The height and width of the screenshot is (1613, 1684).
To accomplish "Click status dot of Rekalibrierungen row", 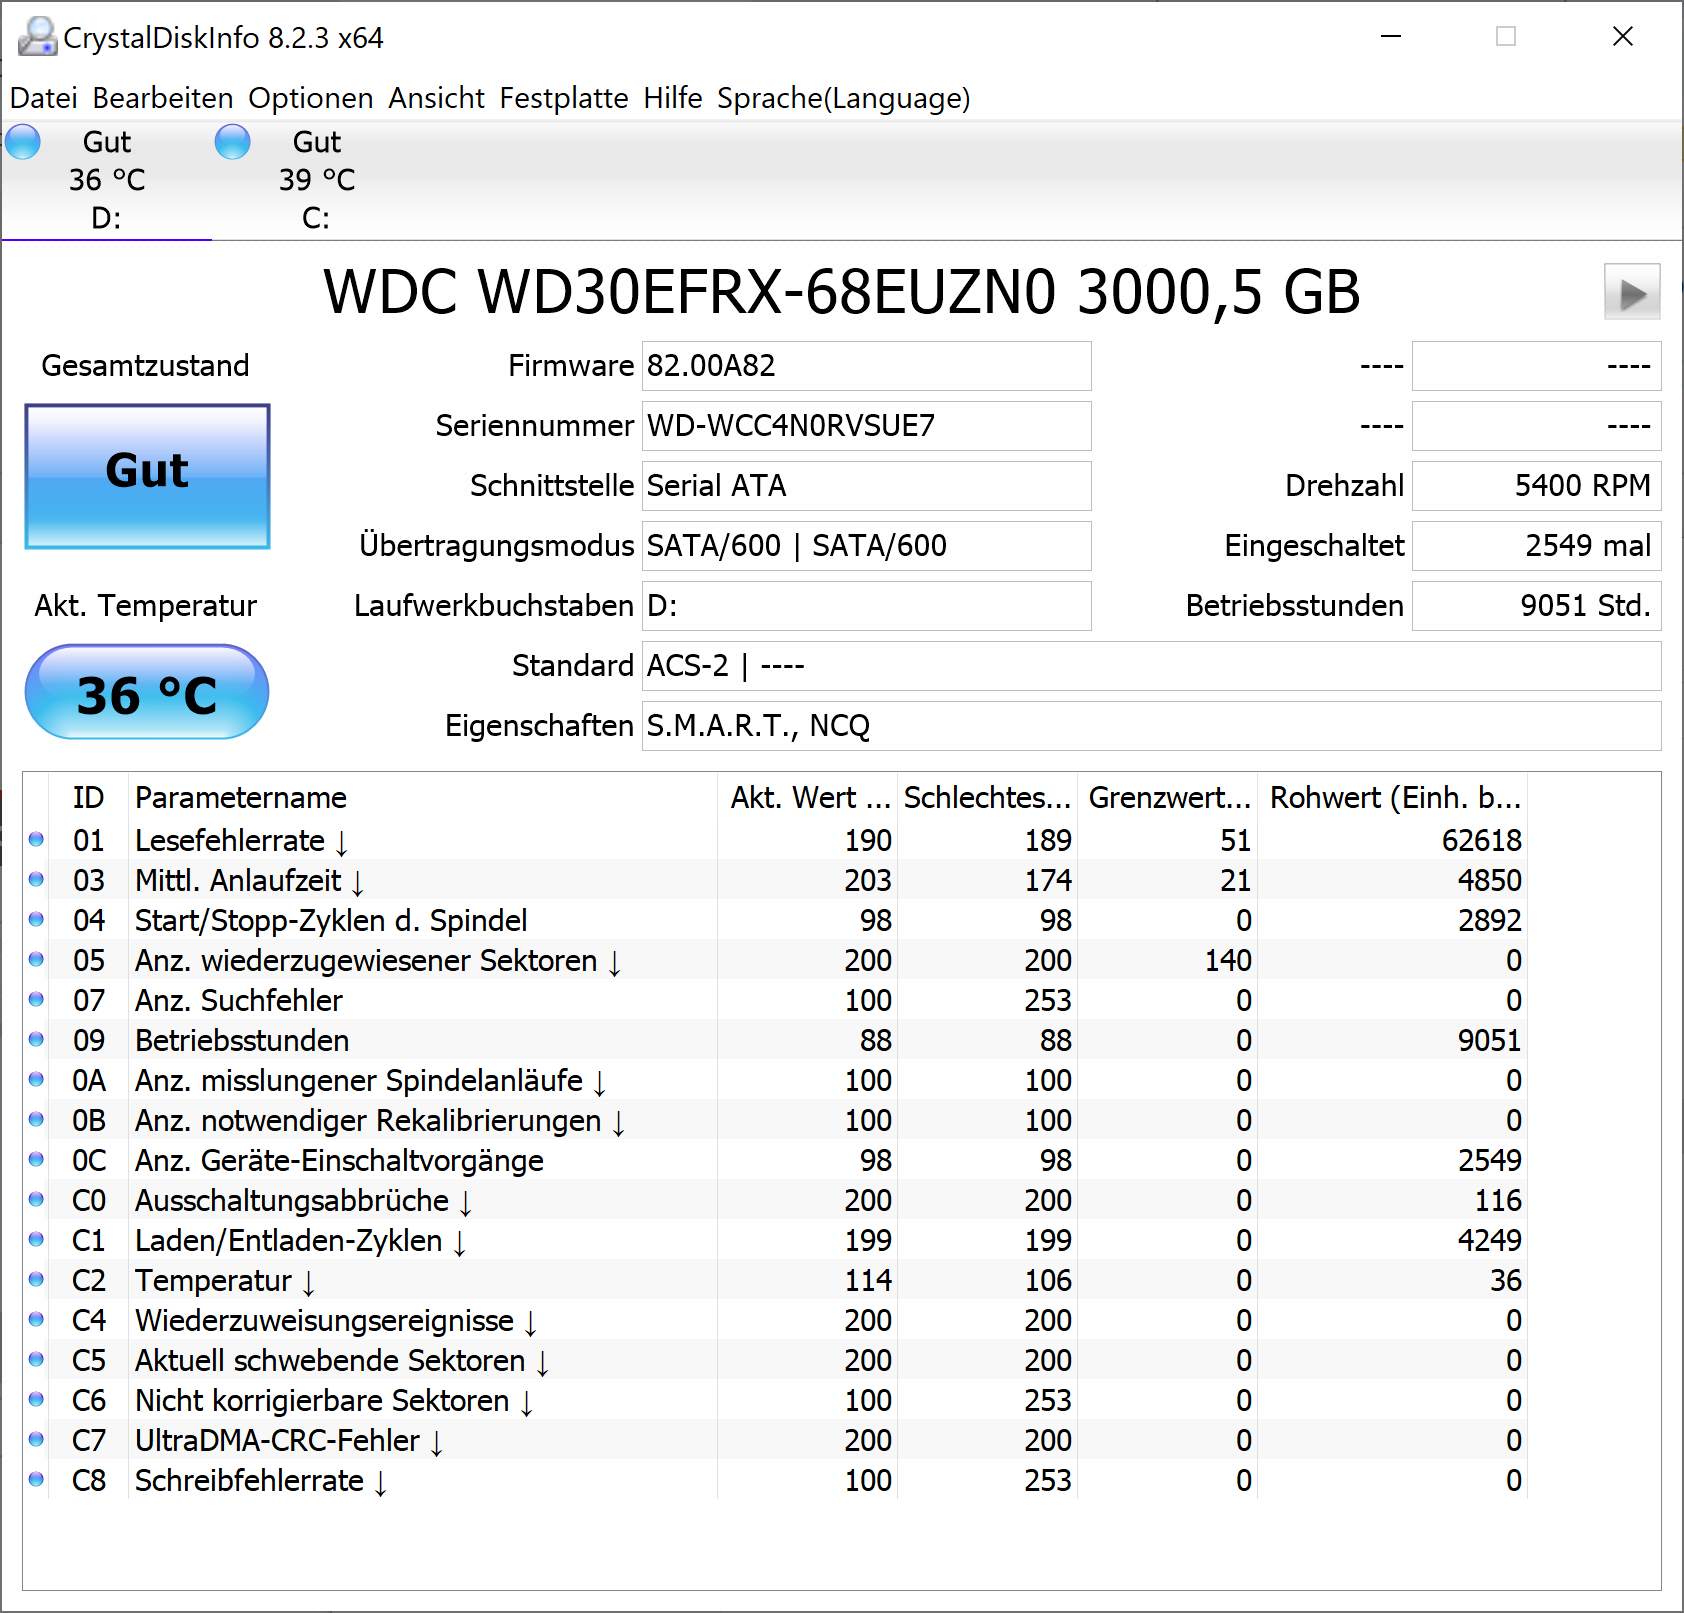I will (36, 1119).
